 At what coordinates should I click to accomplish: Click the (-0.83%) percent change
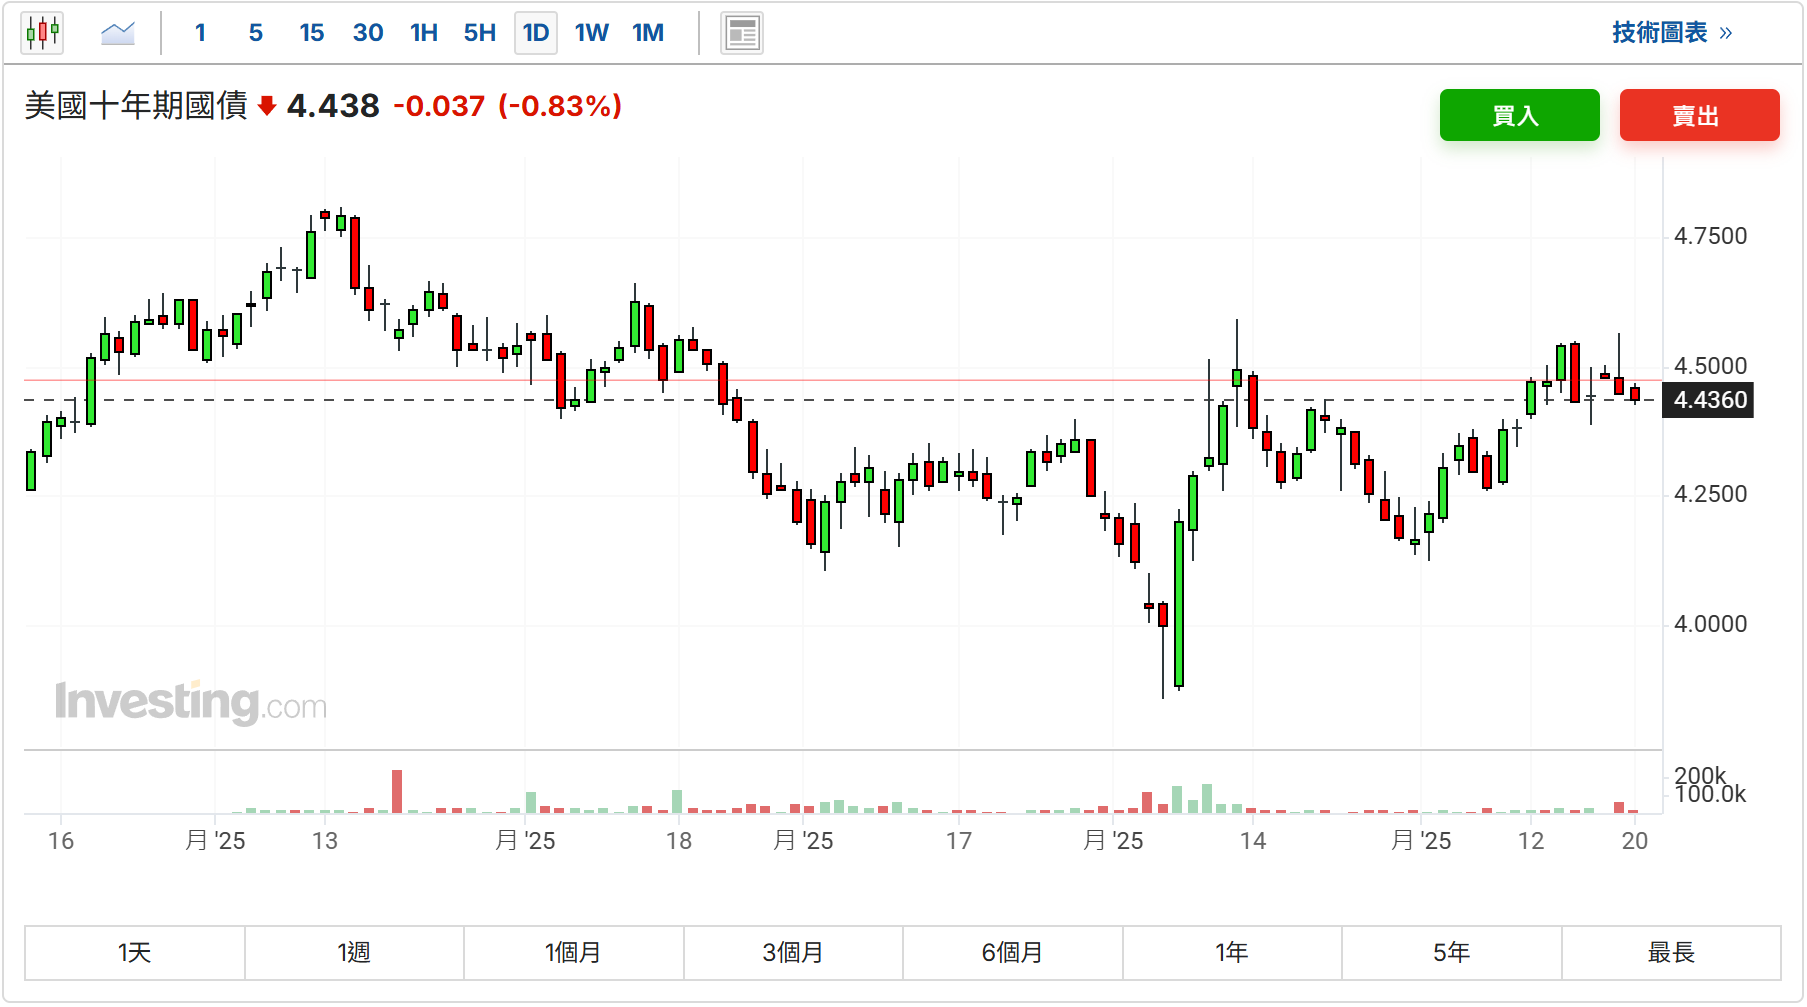(x=560, y=105)
